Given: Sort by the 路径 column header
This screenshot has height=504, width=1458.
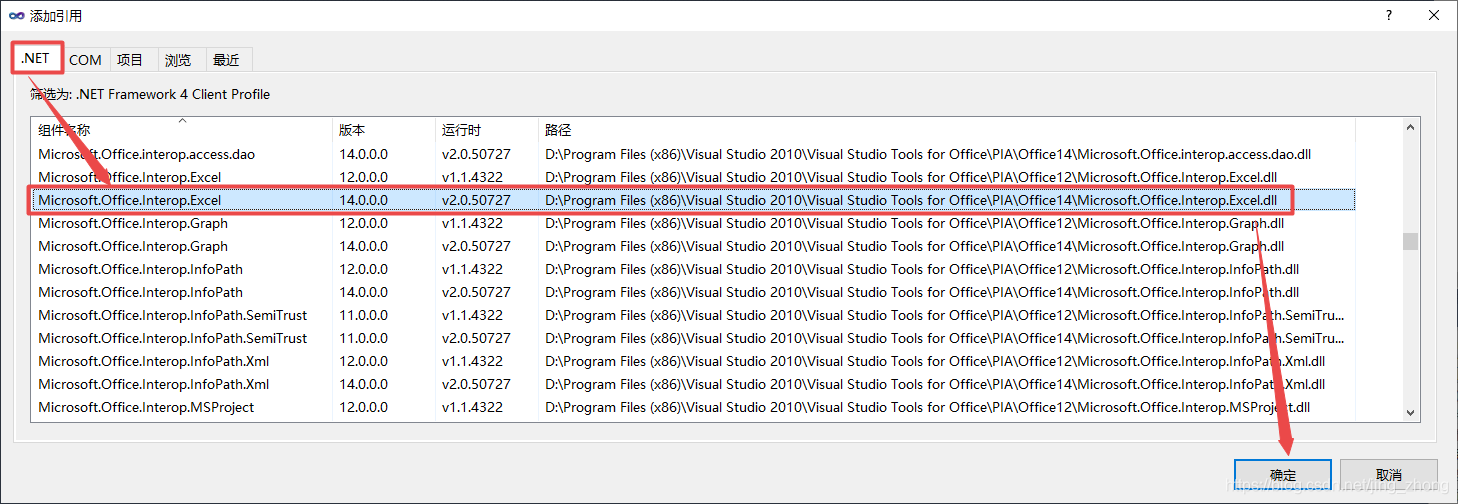Looking at the screenshot, I should tap(947, 130).
